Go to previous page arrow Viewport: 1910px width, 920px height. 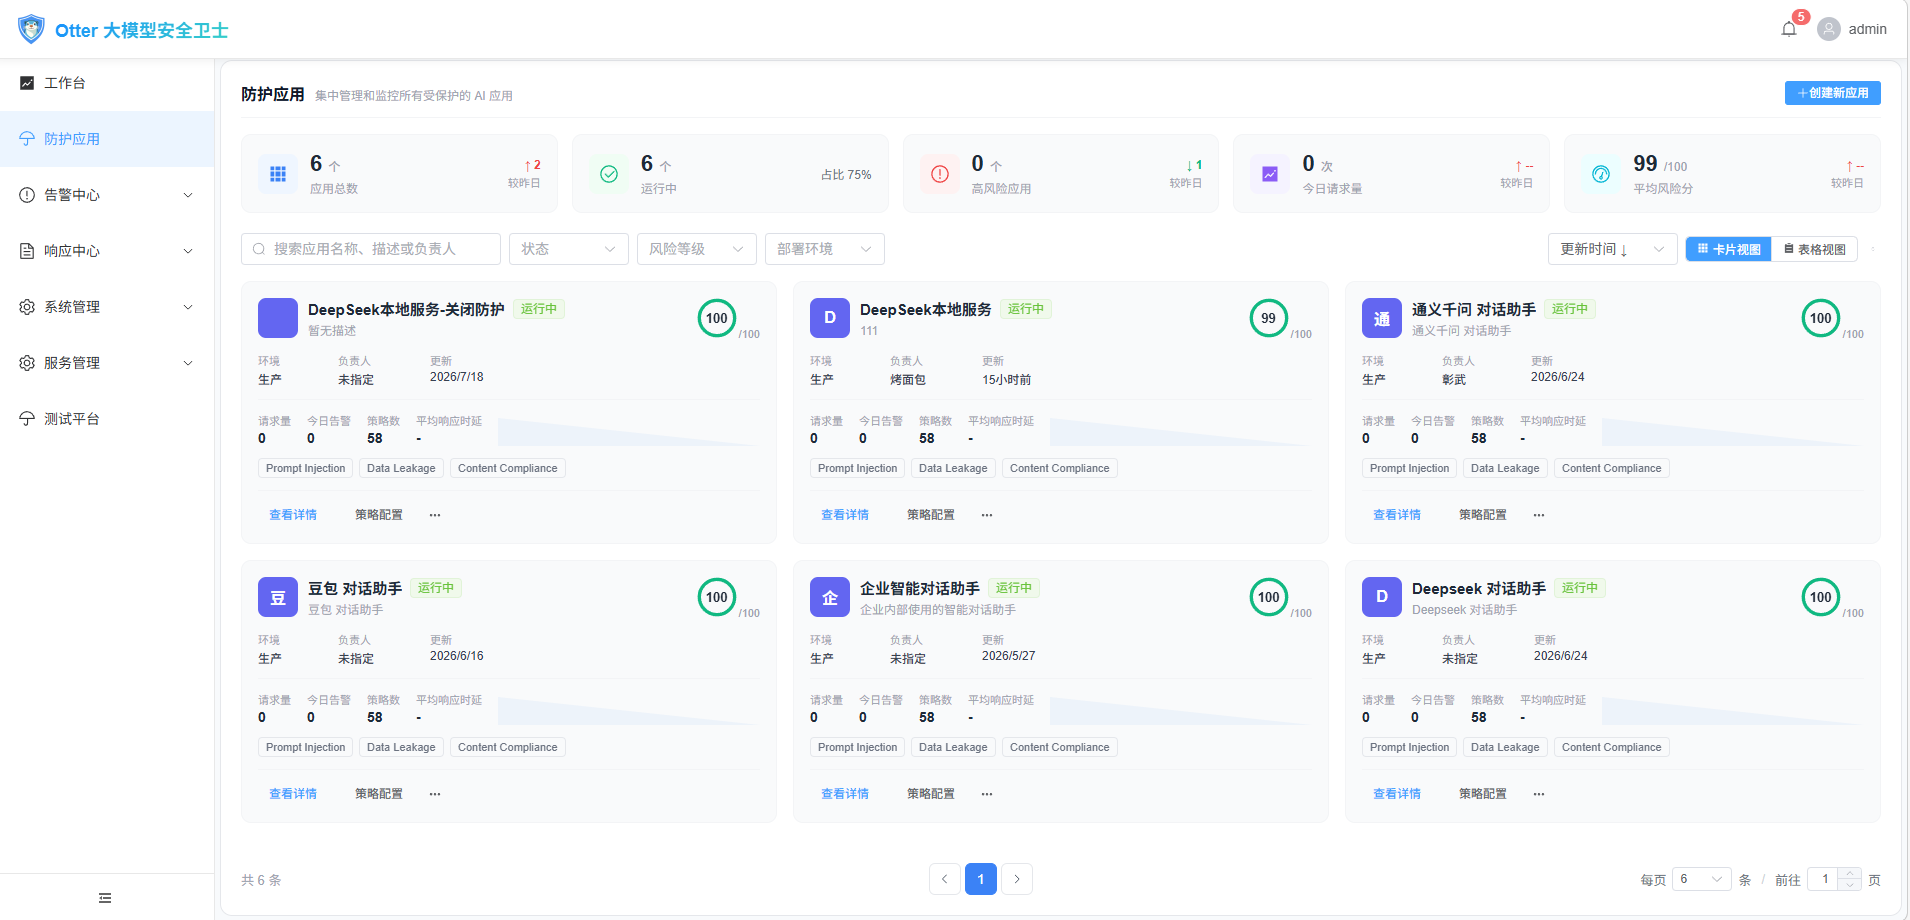(x=945, y=879)
